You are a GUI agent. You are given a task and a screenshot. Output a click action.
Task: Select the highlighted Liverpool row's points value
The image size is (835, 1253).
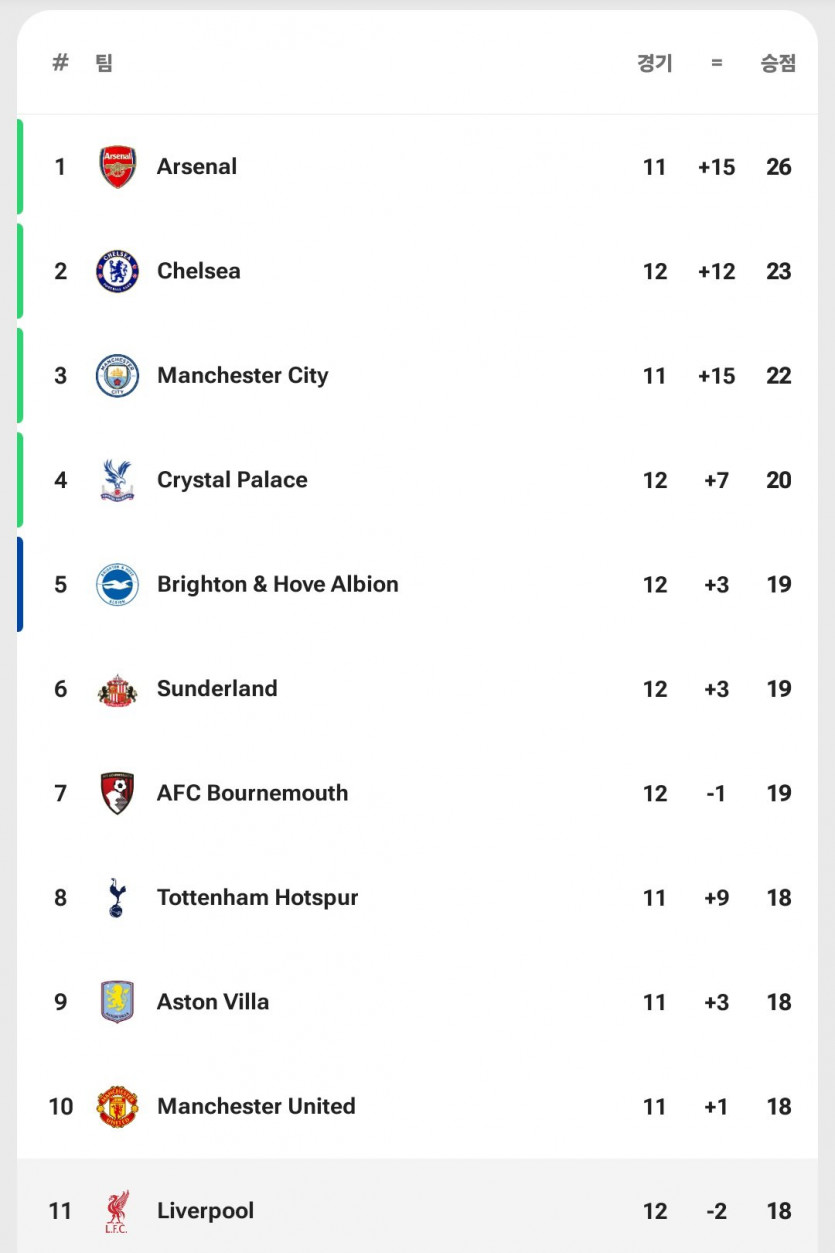point(778,1211)
